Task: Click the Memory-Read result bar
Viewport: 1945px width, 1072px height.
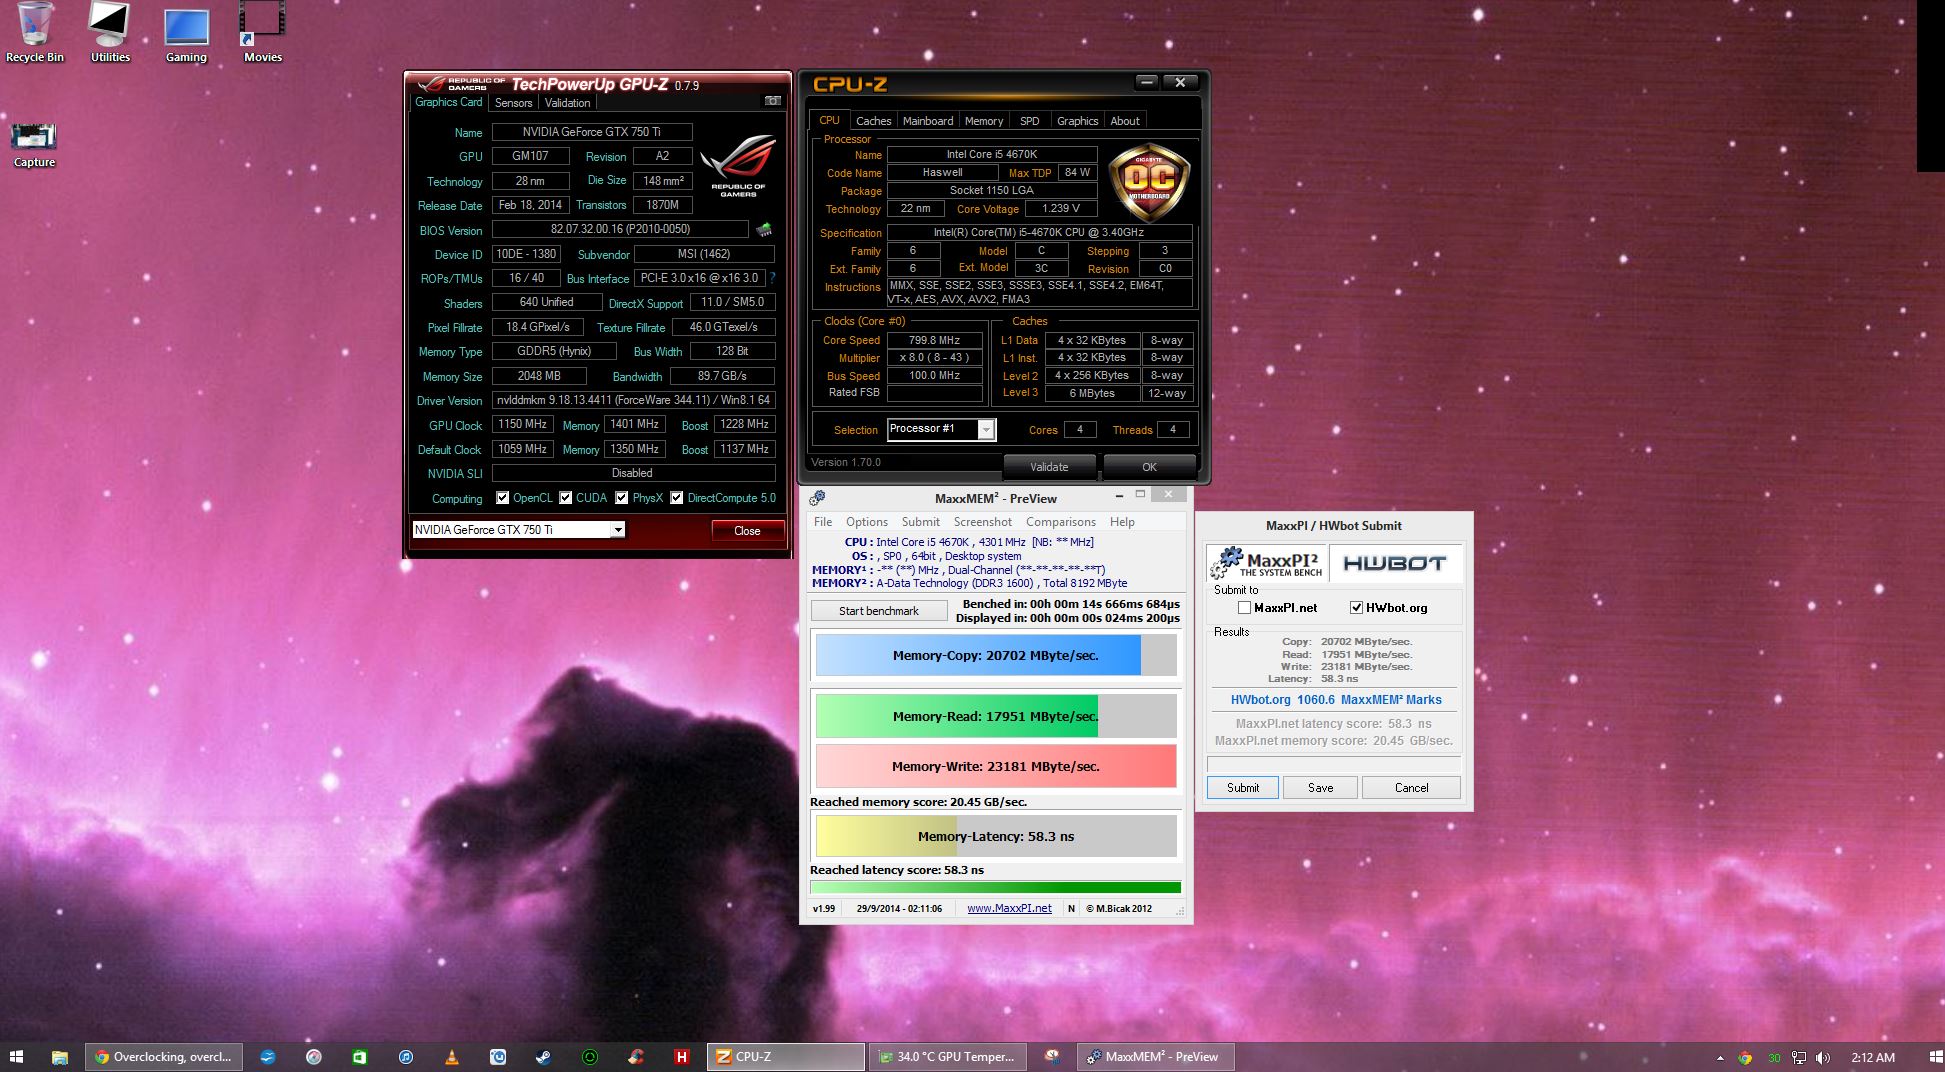Action: point(996,716)
